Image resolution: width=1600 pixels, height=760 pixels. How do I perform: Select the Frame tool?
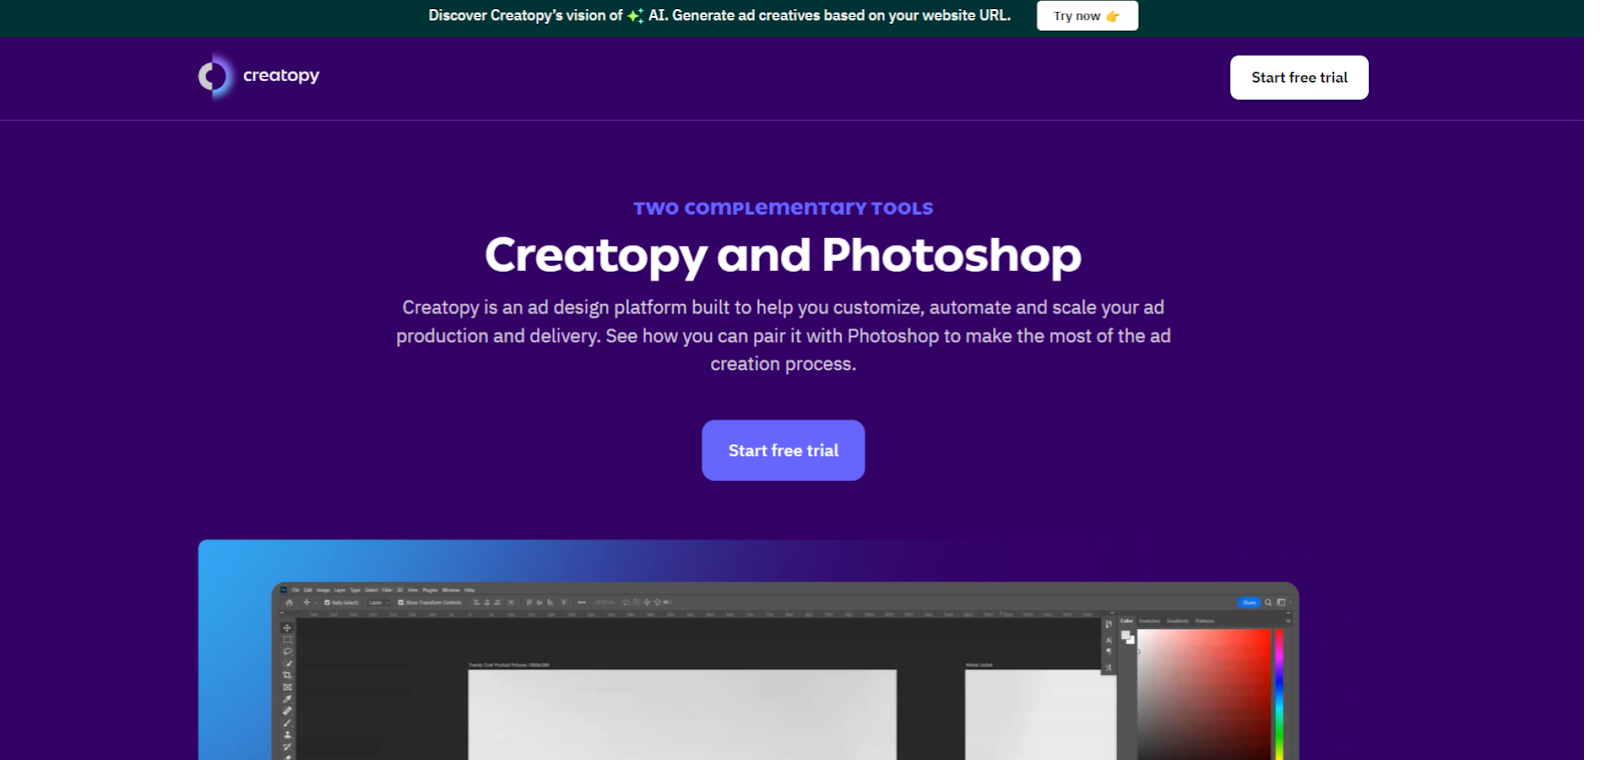tap(287, 687)
